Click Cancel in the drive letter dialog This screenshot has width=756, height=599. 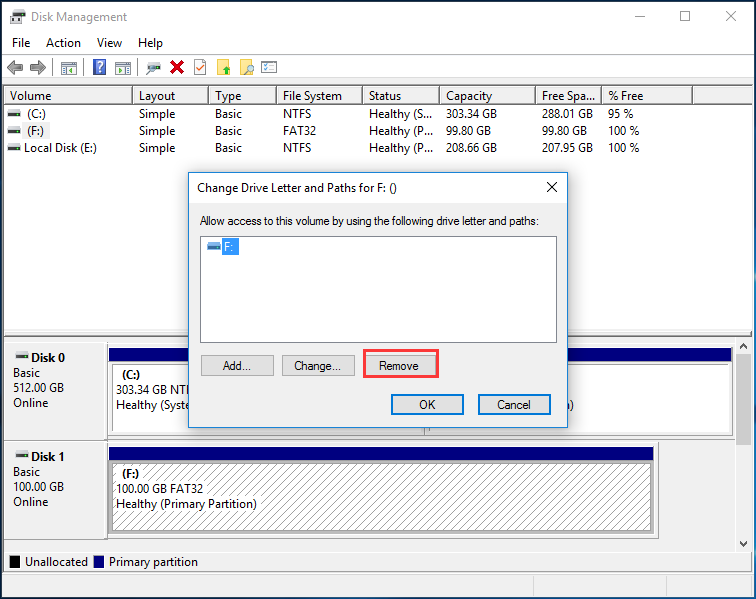coord(514,404)
